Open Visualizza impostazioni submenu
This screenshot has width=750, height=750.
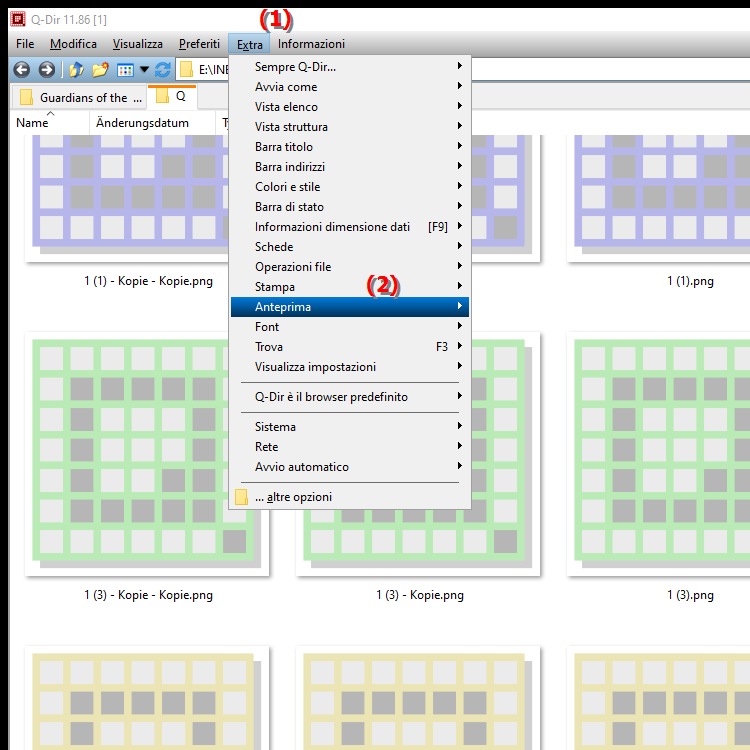(350, 367)
